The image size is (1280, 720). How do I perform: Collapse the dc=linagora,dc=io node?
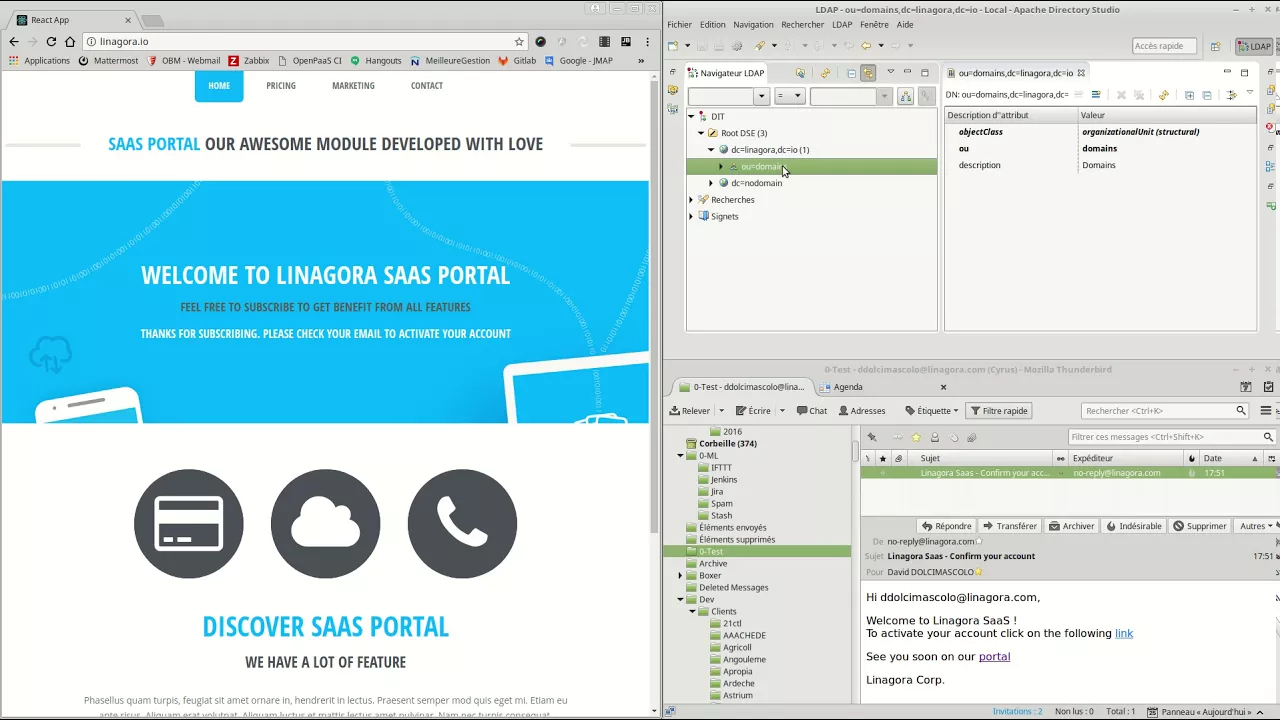[x=711, y=150]
